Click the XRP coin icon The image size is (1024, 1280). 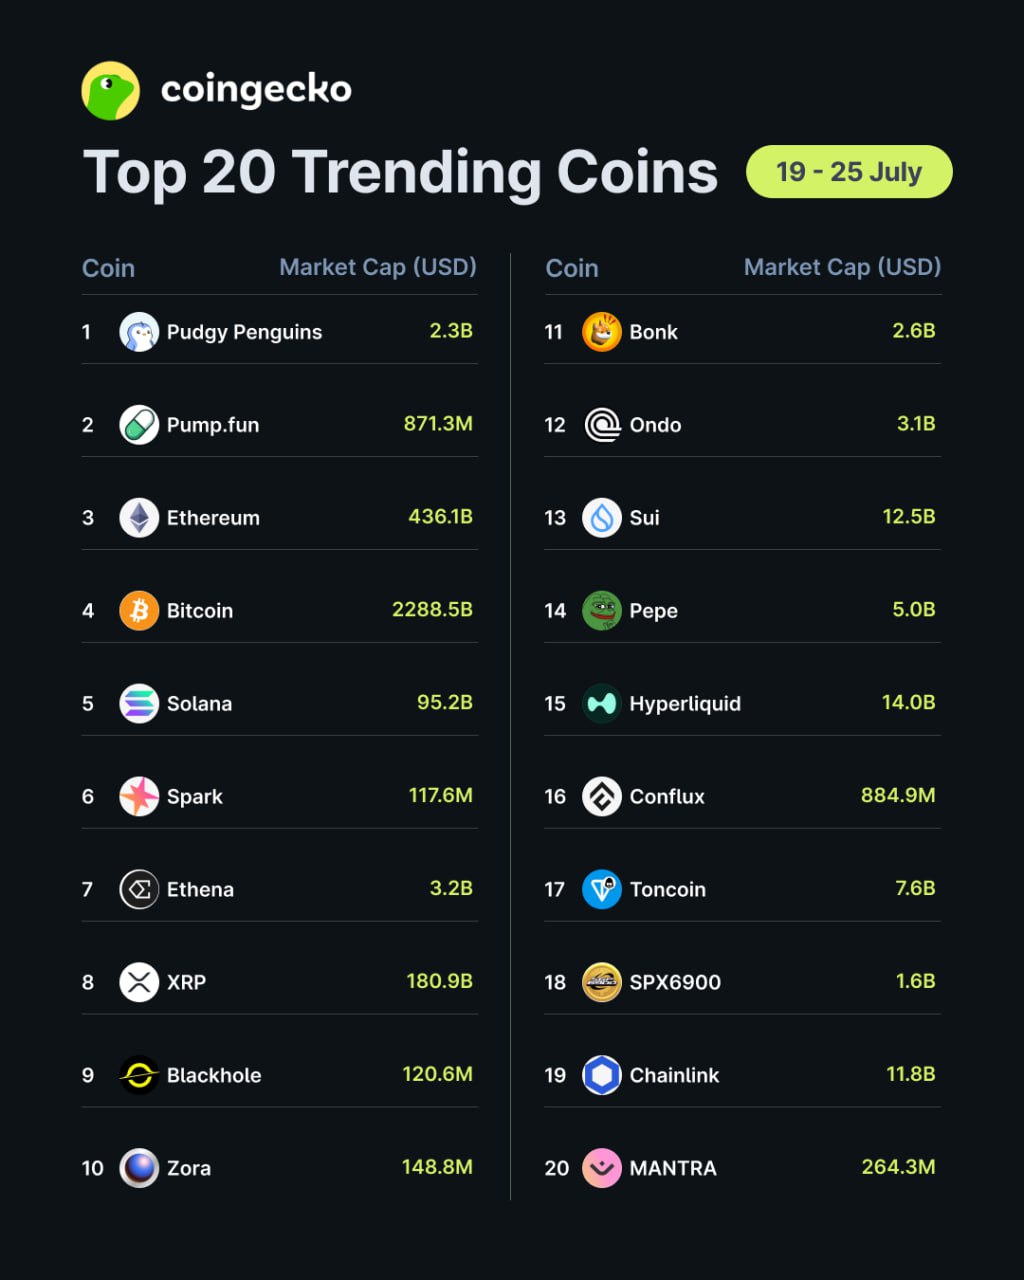tap(139, 982)
